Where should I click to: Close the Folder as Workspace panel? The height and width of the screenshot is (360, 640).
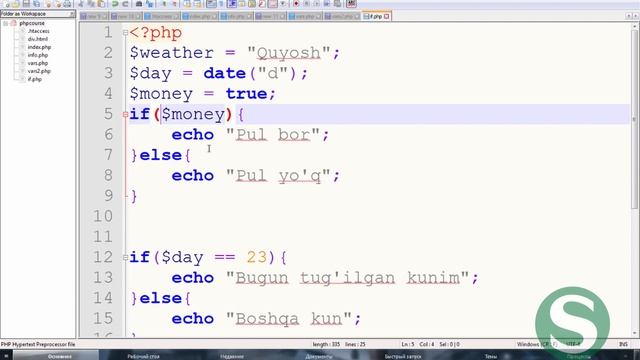pos(72,14)
